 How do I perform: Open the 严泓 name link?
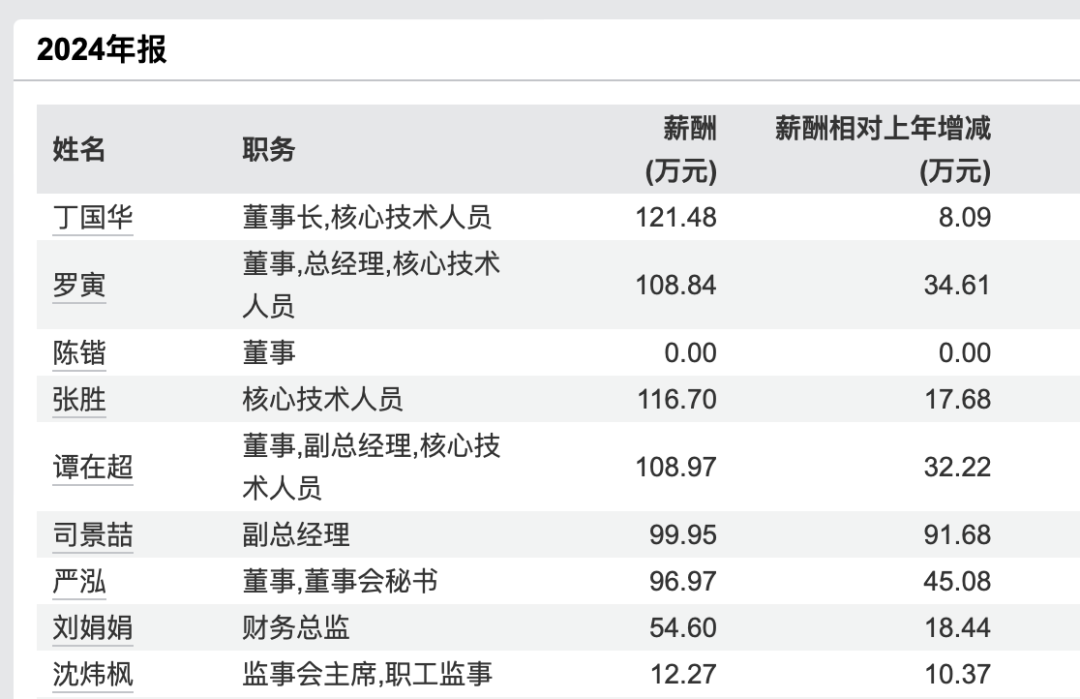click(79, 581)
